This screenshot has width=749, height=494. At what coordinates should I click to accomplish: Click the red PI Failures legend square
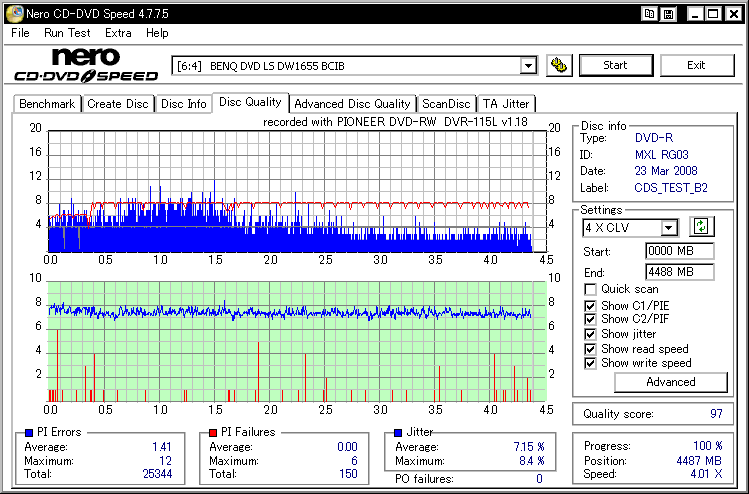click(212, 432)
